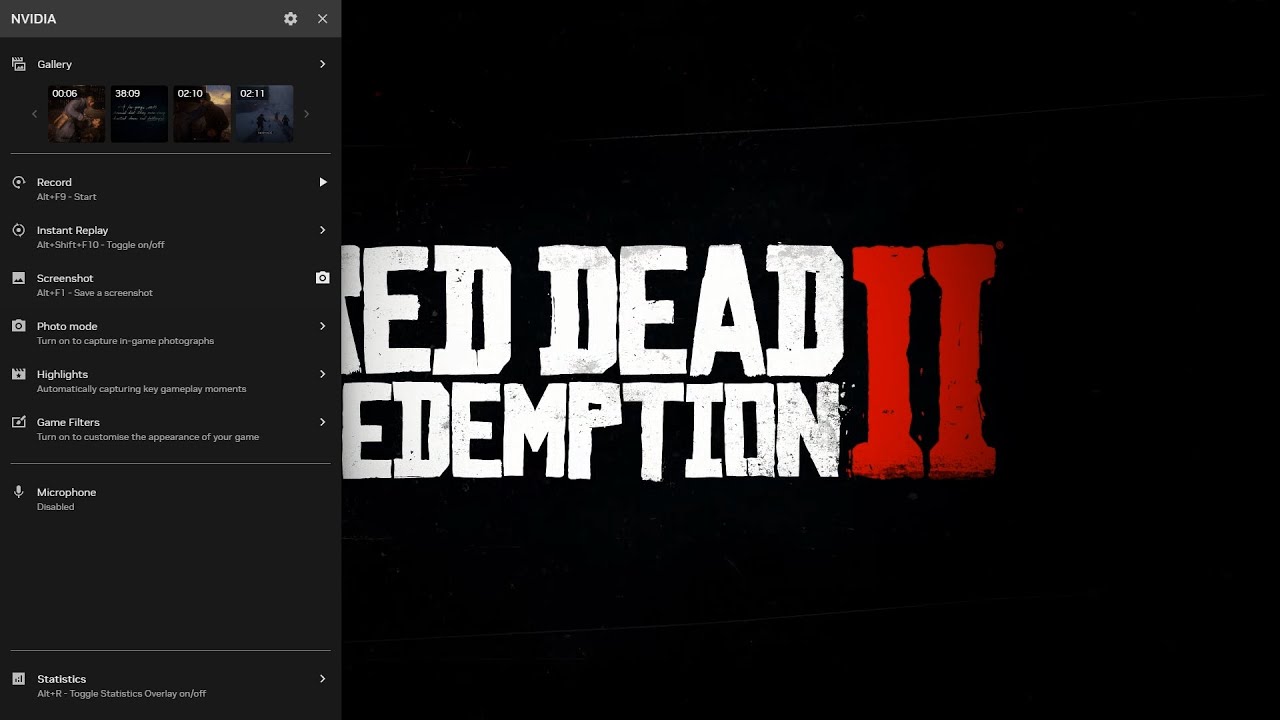Click the Statistics chart icon
Screen dimensions: 1280x720
[x=18, y=679]
